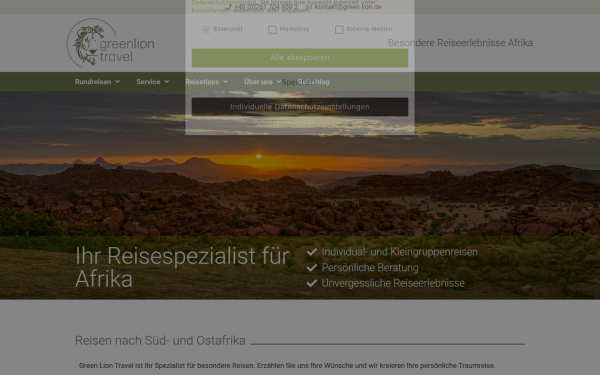Click the +49 phone number link
The width and height of the screenshot is (600, 375).
[262, 7]
